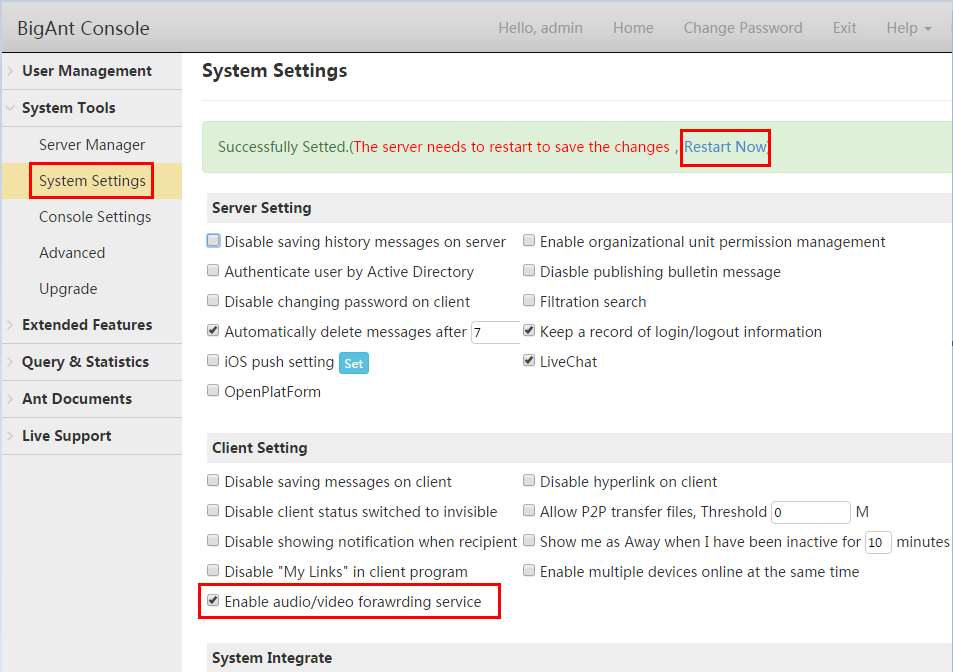This screenshot has width=953, height=672.
Task: Check Disable "My Links" in client program
Action: click(213, 571)
